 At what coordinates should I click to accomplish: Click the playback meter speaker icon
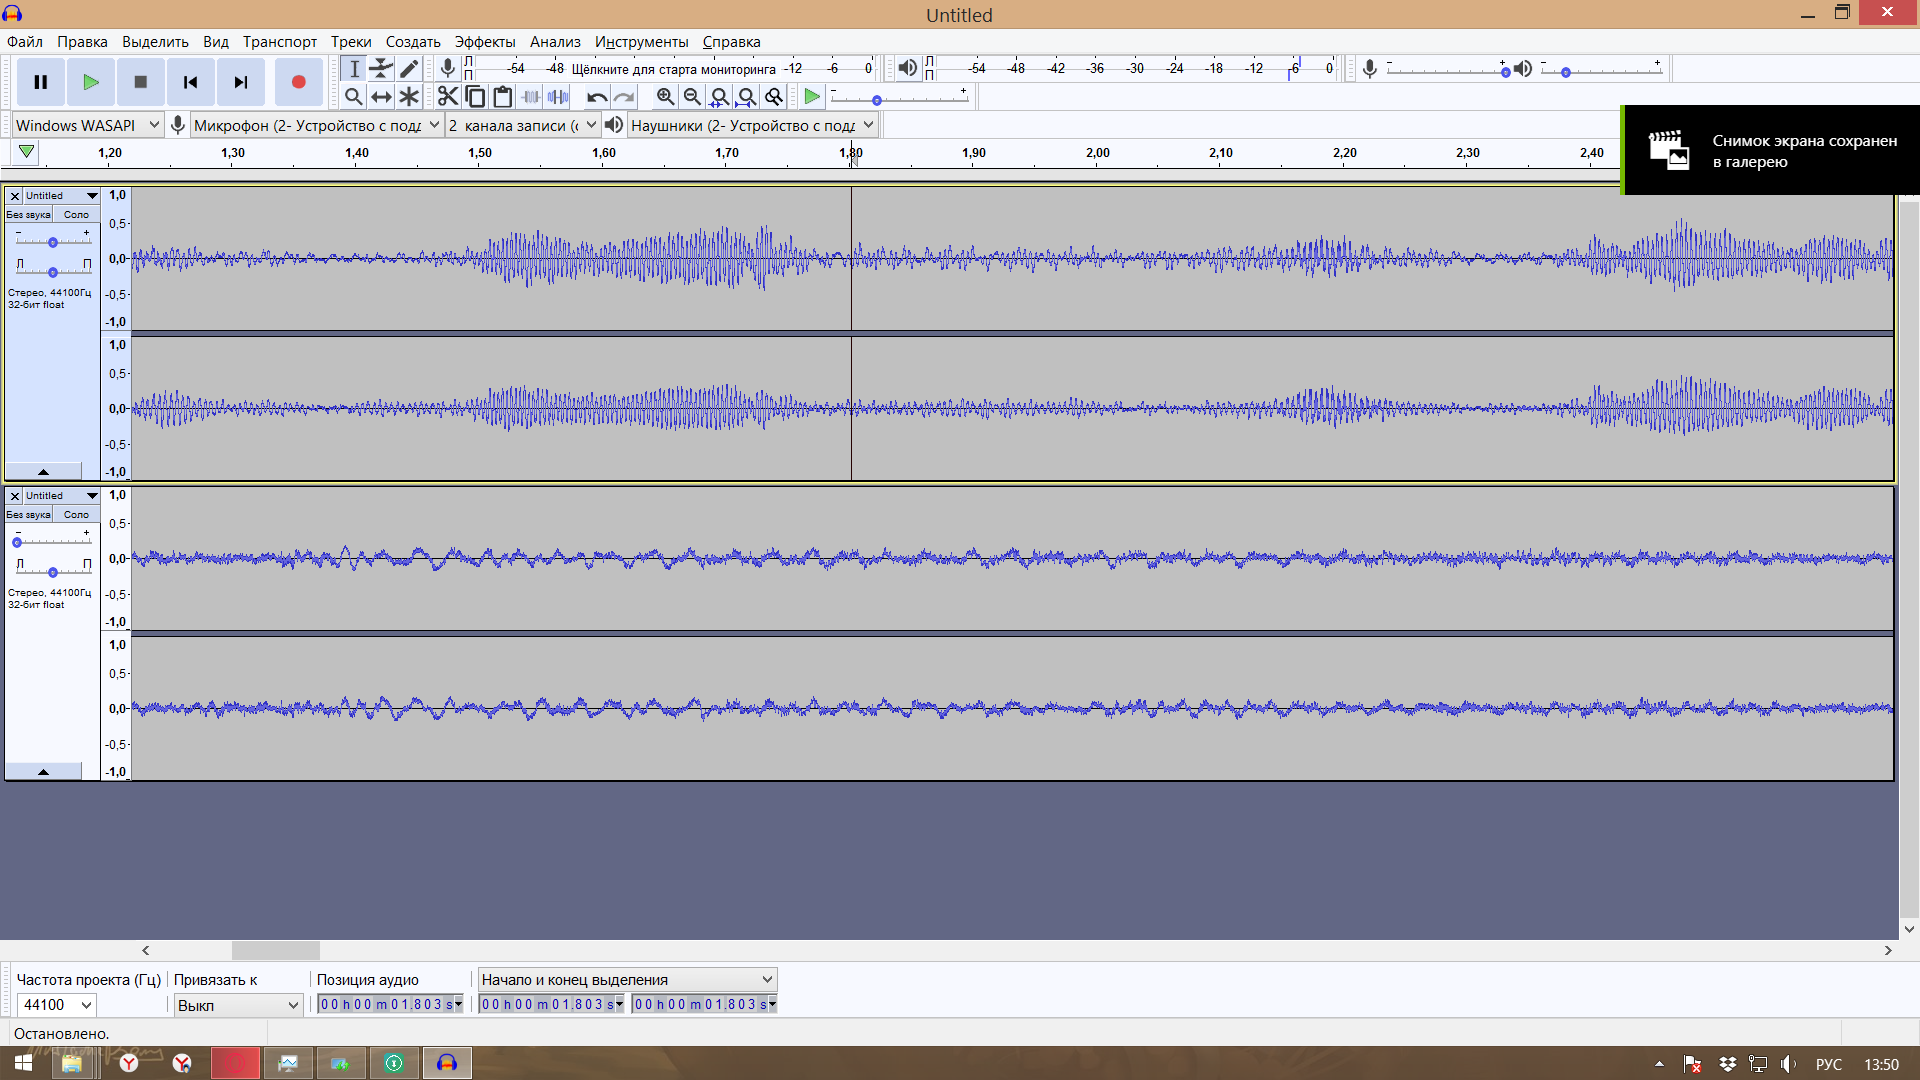click(x=907, y=68)
